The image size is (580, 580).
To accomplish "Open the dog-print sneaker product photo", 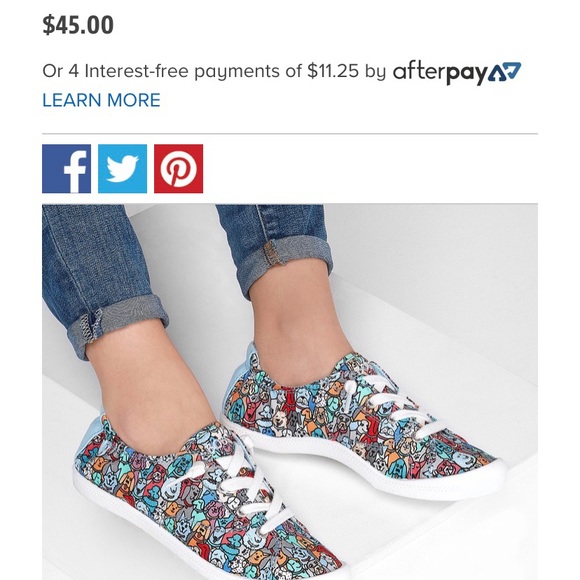I will tap(290, 392).
